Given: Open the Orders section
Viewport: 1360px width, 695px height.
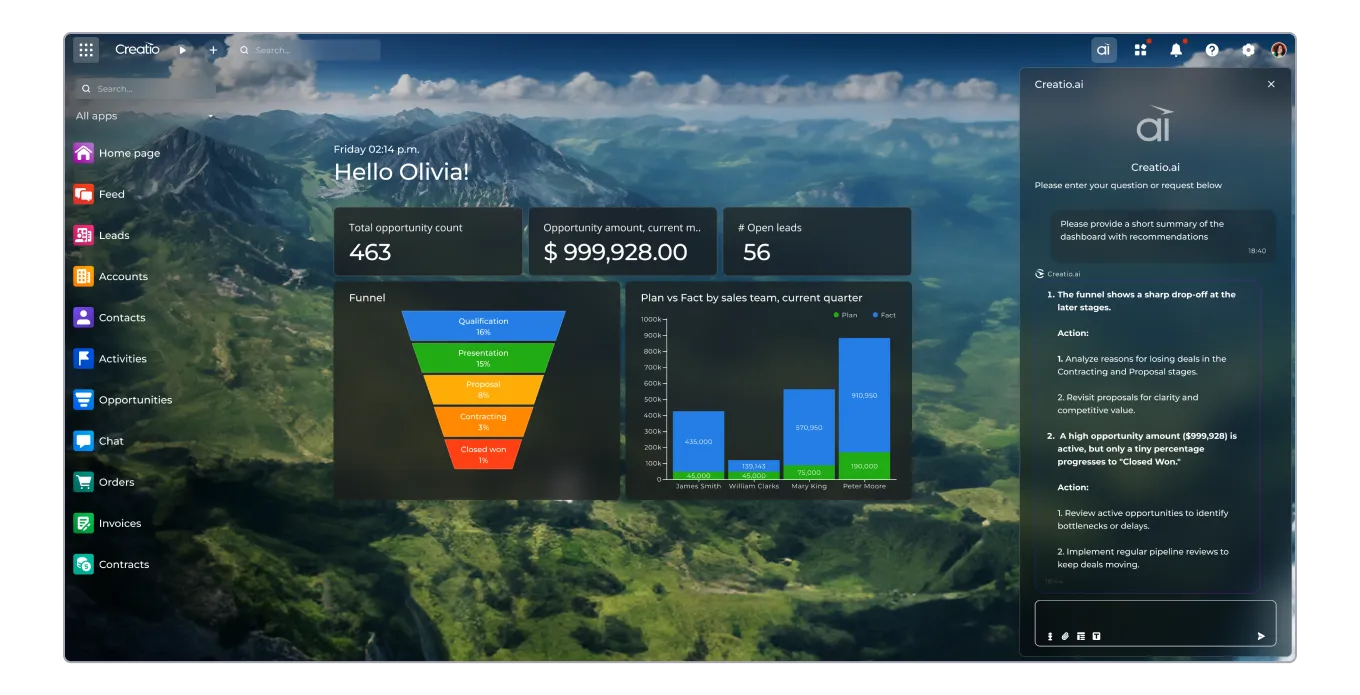Looking at the screenshot, I should [x=104, y=482].
